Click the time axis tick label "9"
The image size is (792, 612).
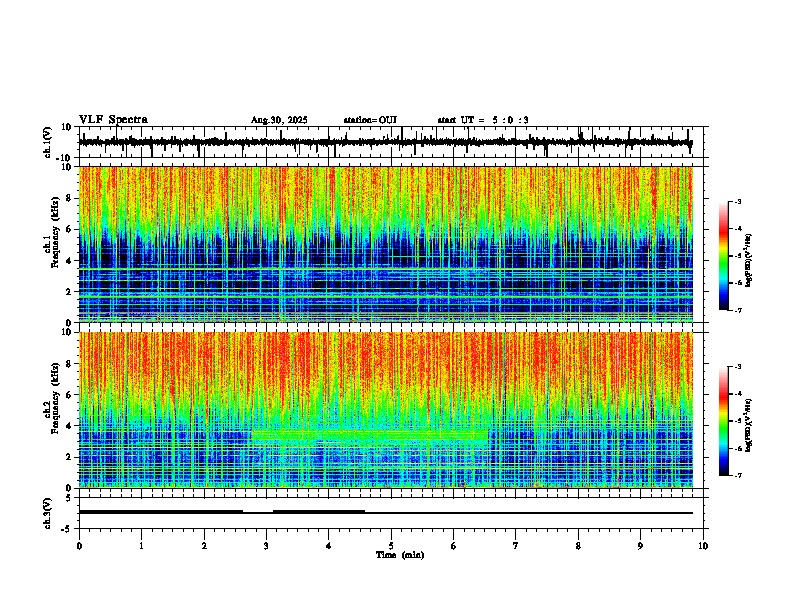point(640,546)
